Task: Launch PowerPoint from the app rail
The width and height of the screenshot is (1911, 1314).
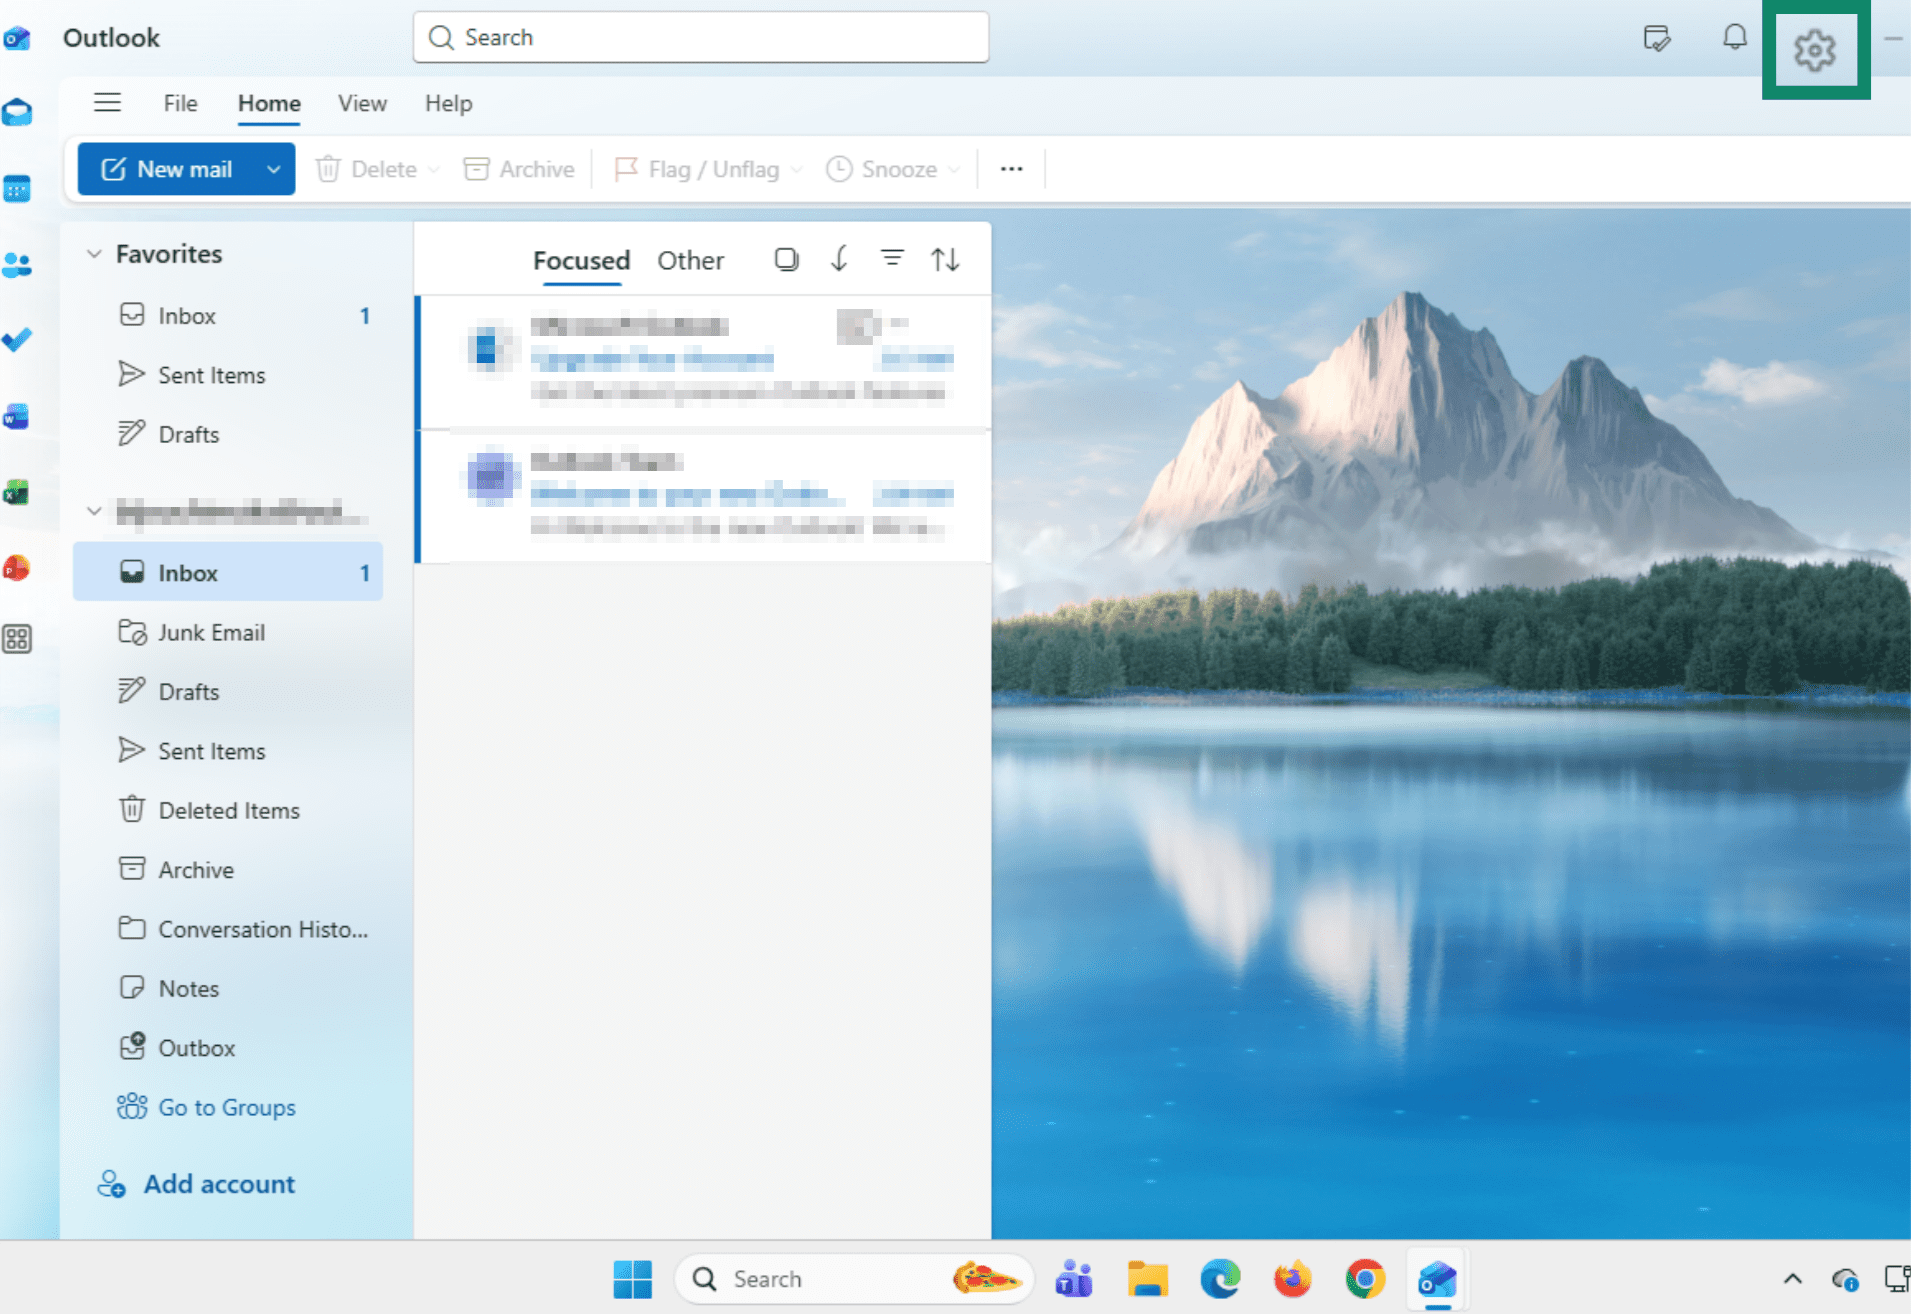Action: pyautogui.click(x=17, y=568)
